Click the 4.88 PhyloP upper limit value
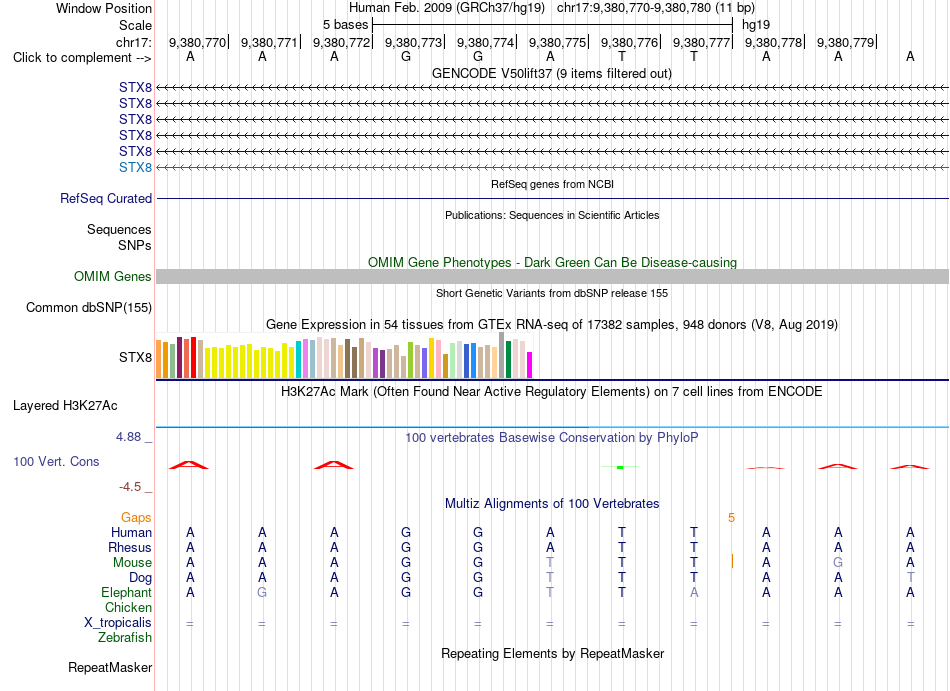 coord(128,437)
